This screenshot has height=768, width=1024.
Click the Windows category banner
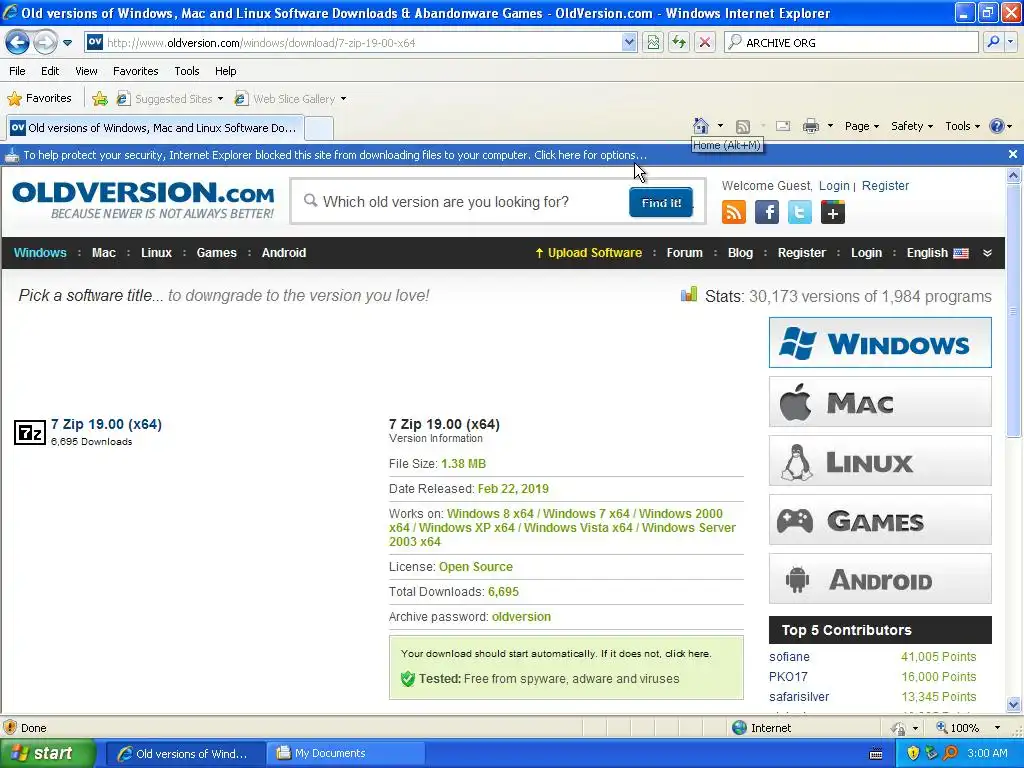click(880, 343)
